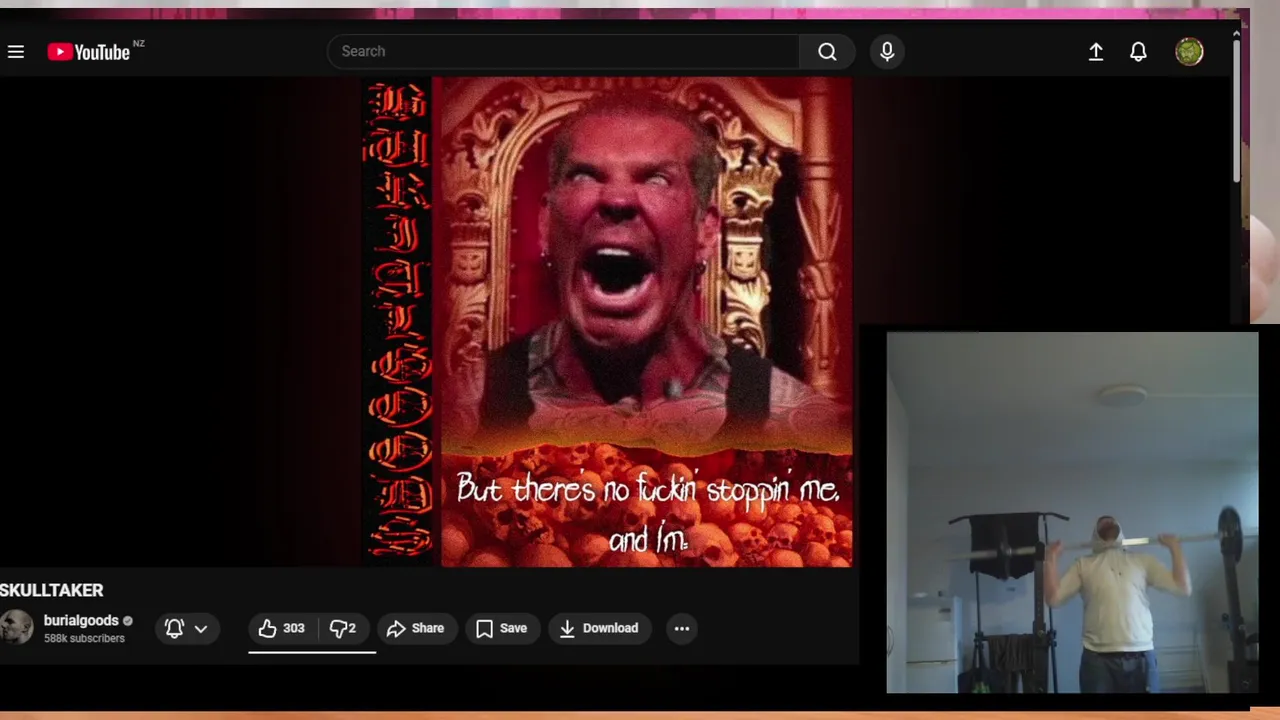Image resolution: width=1280 pixels, height=720 pixels.
Task: Click the Search input field
Action: click(564, 51)
